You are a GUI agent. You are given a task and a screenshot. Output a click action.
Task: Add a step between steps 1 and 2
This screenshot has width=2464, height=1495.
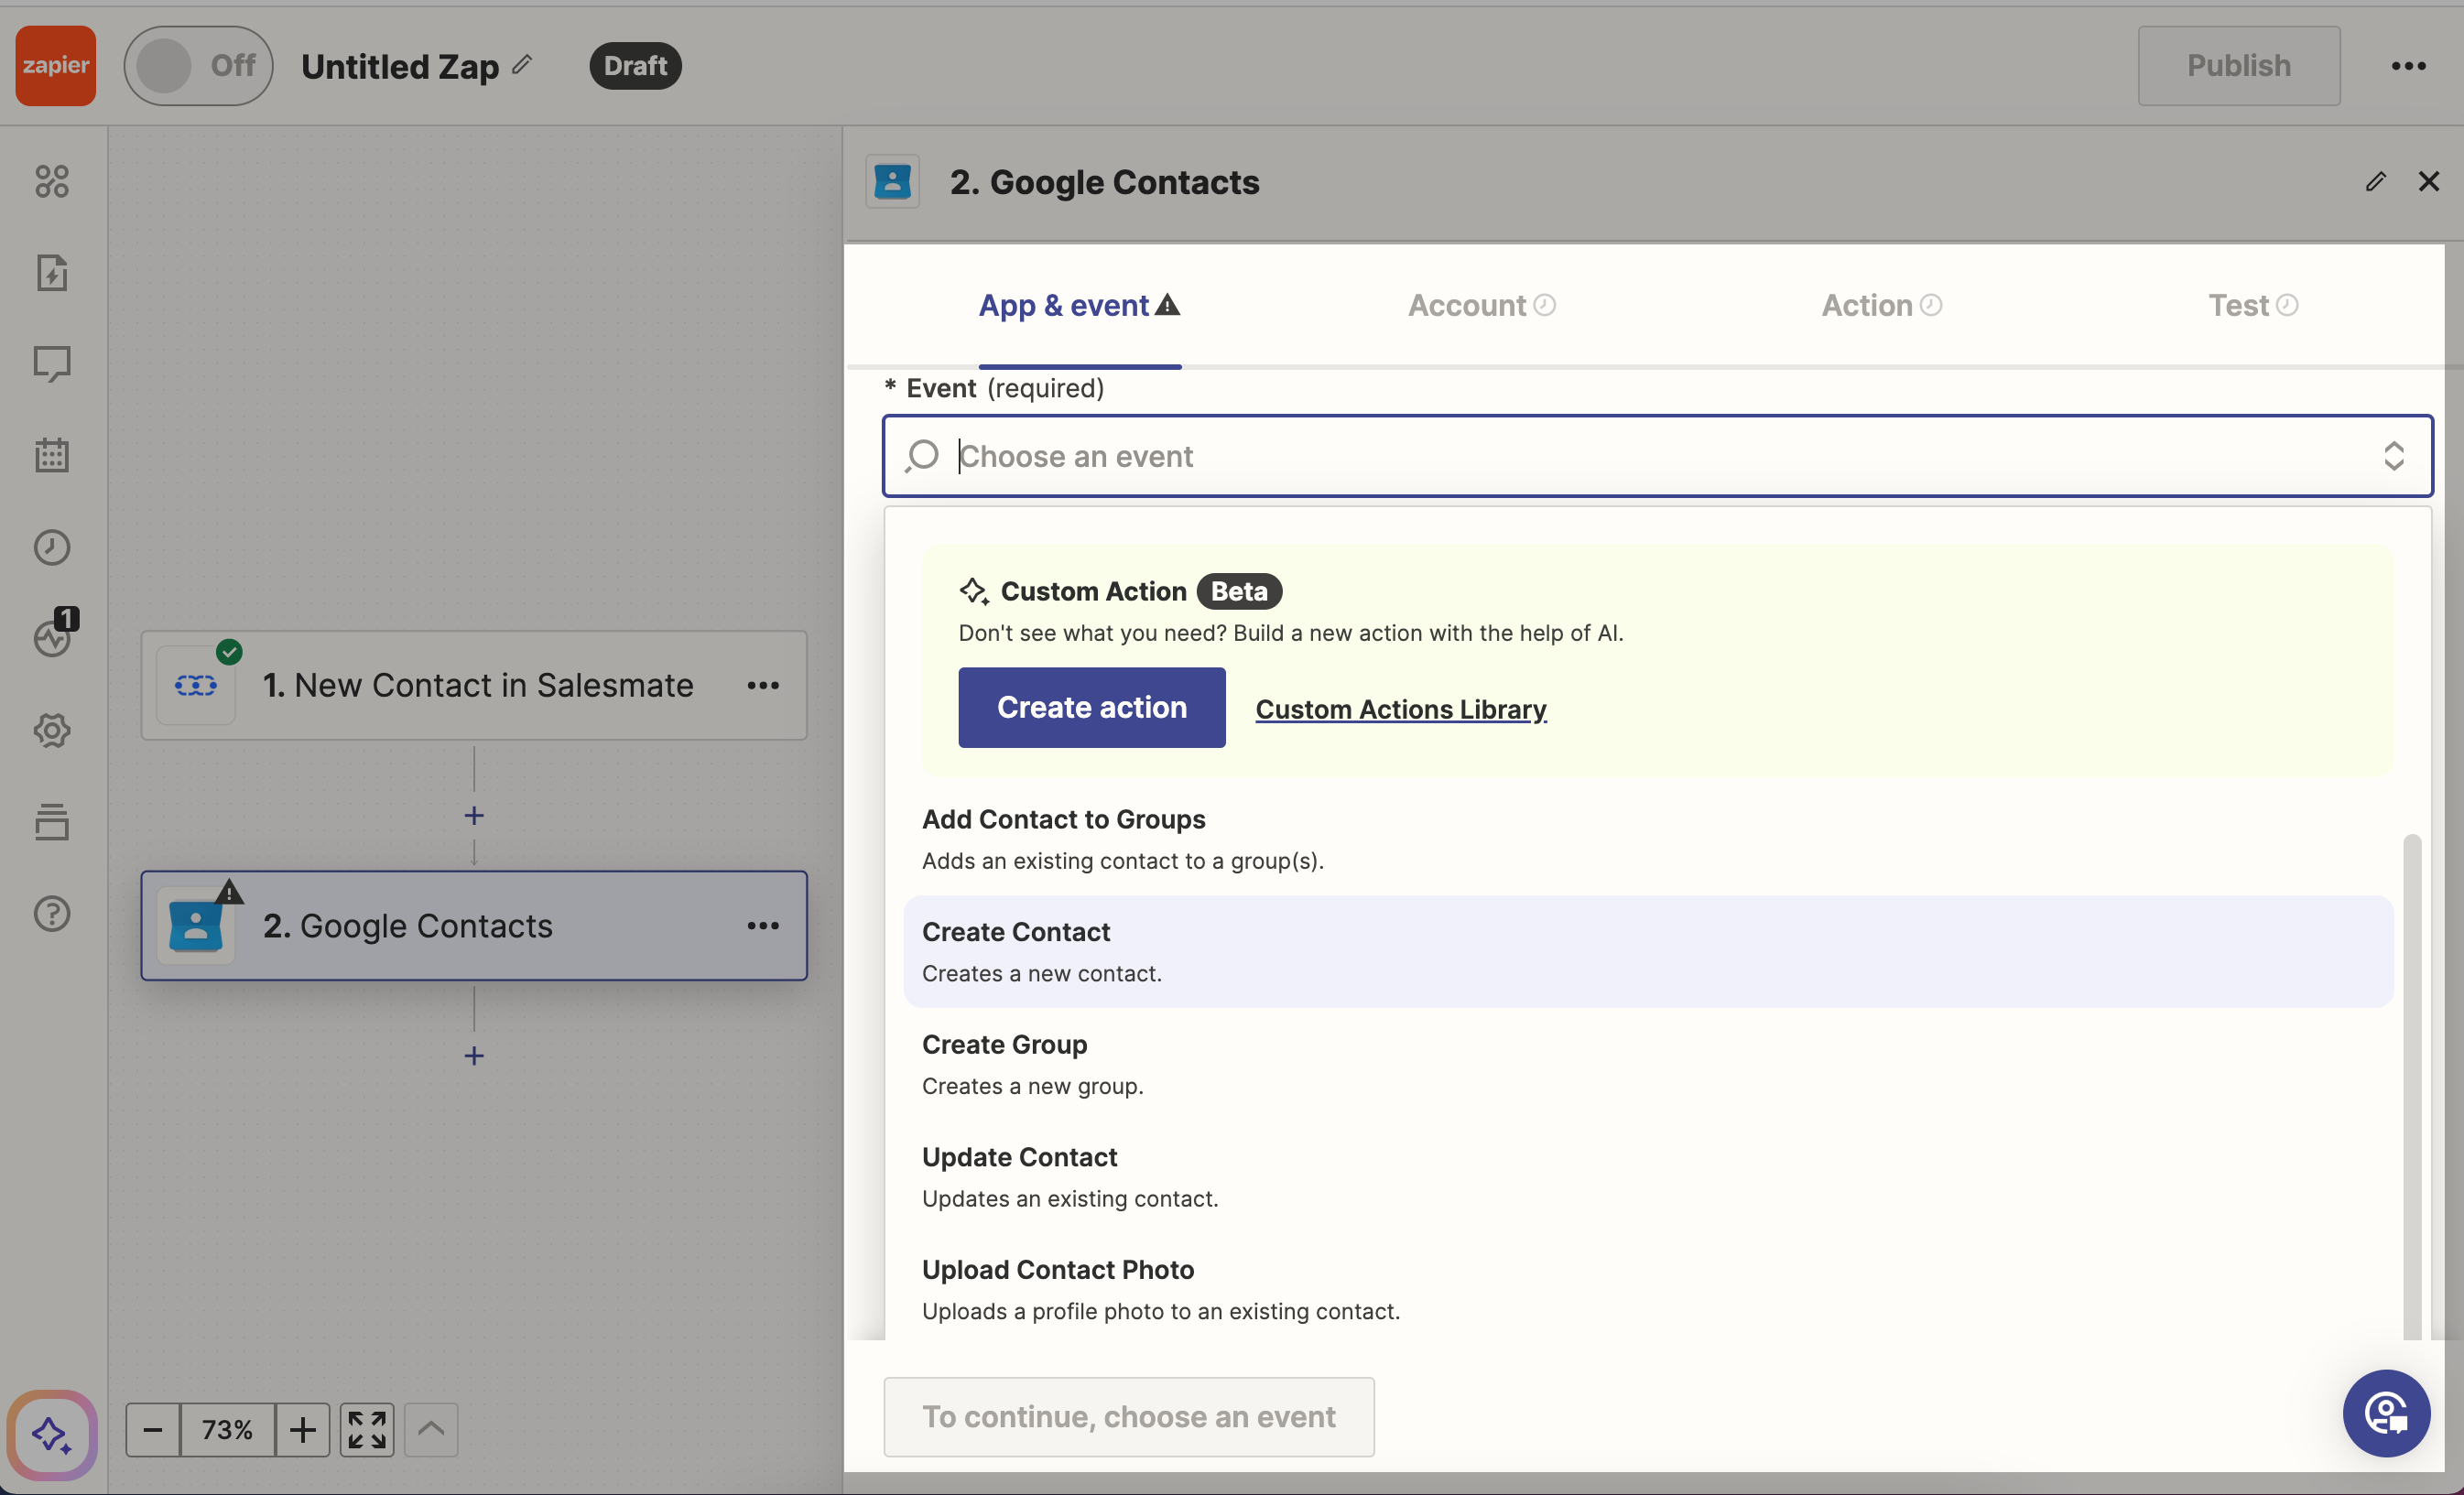[474, 815]
